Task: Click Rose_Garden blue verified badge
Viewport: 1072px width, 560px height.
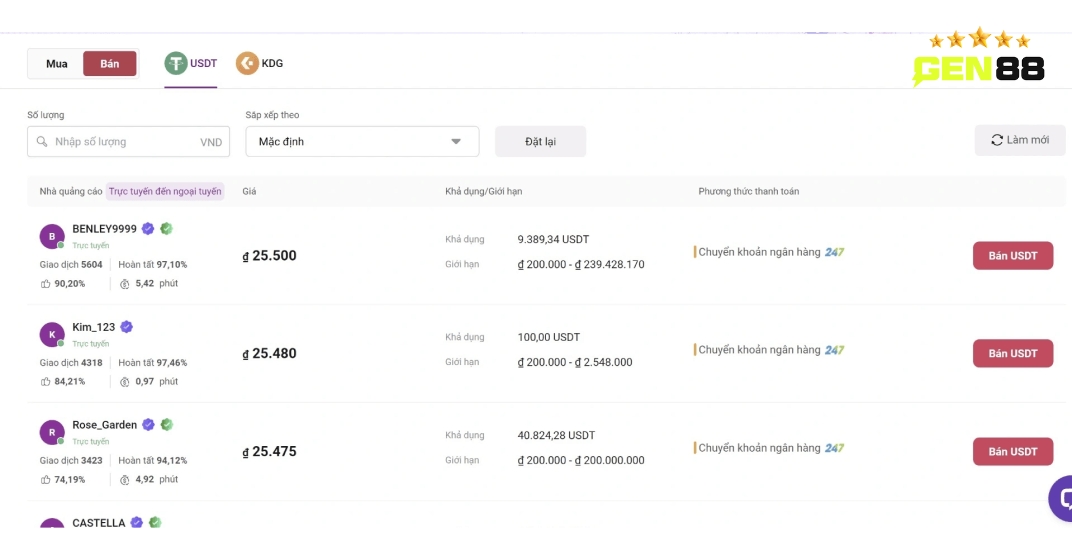Action: (x=148, y=425)
